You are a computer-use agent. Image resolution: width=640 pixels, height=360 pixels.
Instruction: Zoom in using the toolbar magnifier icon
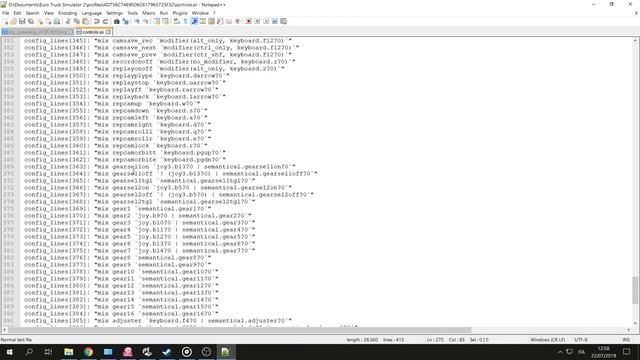click(x=137, y=21)
